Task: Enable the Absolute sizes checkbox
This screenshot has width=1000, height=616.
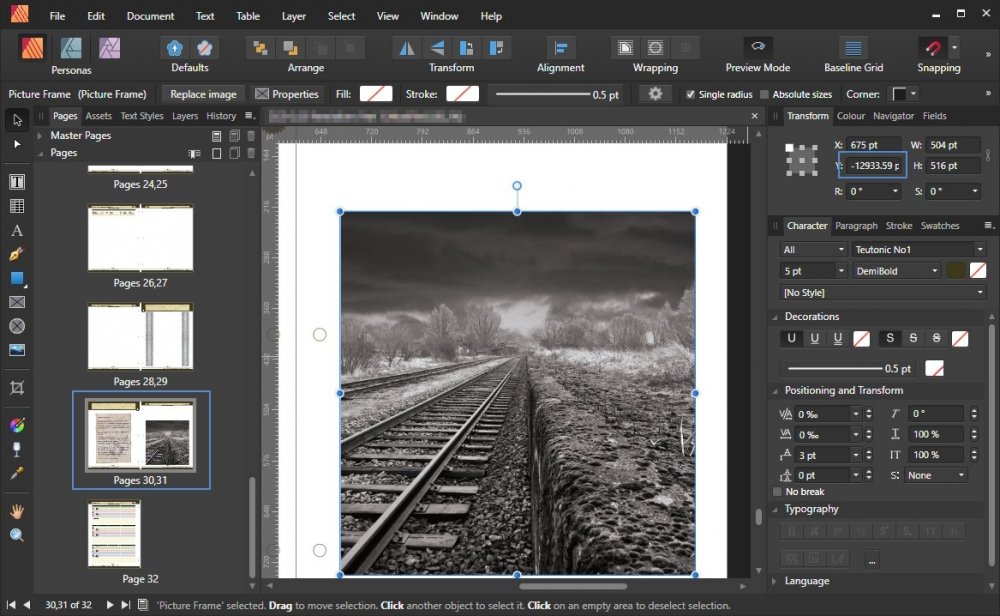Action: (x=765, y=94)
